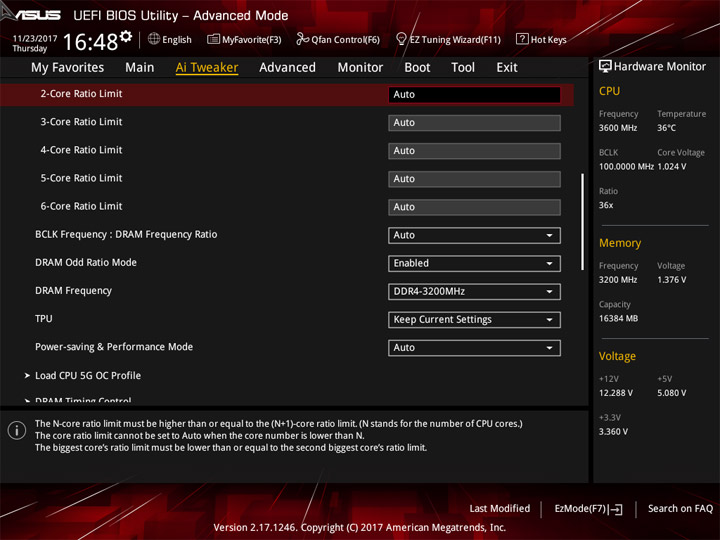Screen dimensions: 720x540
Task: Select the TPU setting label
Action: [44, 319]
